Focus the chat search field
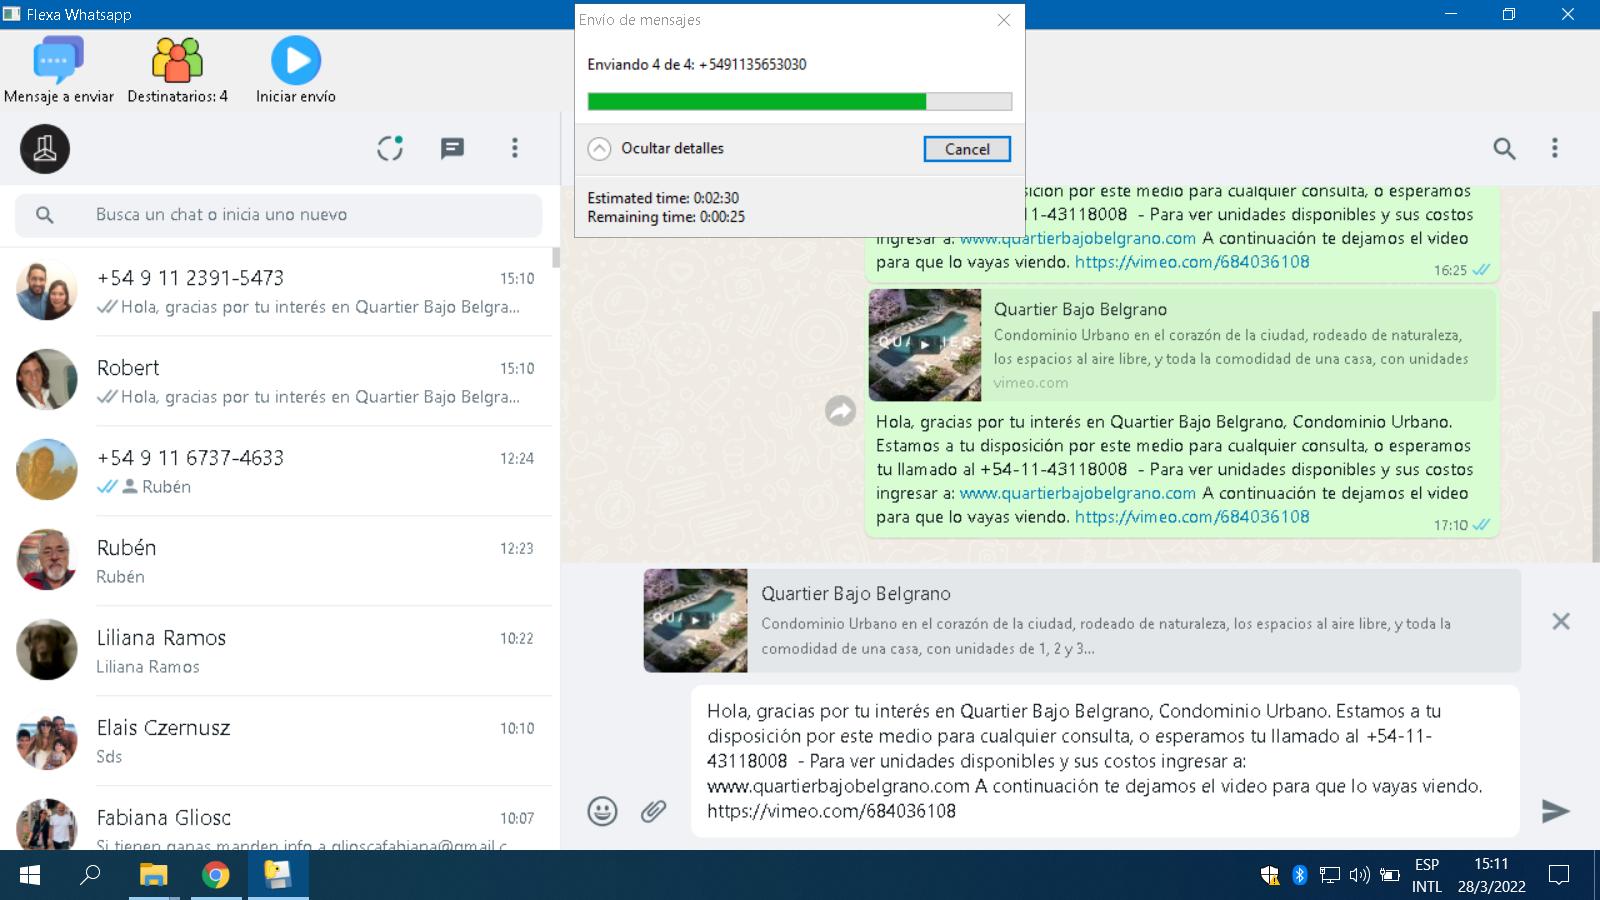1600x900 pixels. click(x=279, y=215)
